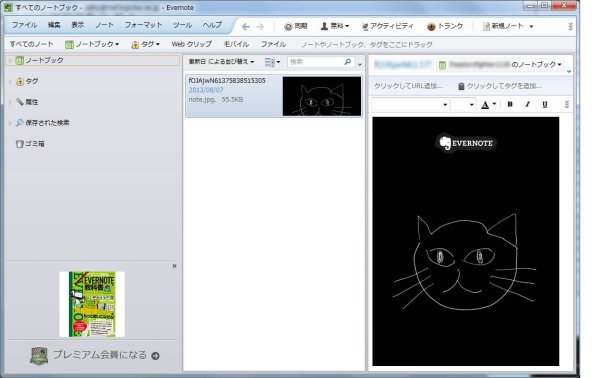Open the font color picker
This screenshot has width=601, height=378.
(488, 104)
